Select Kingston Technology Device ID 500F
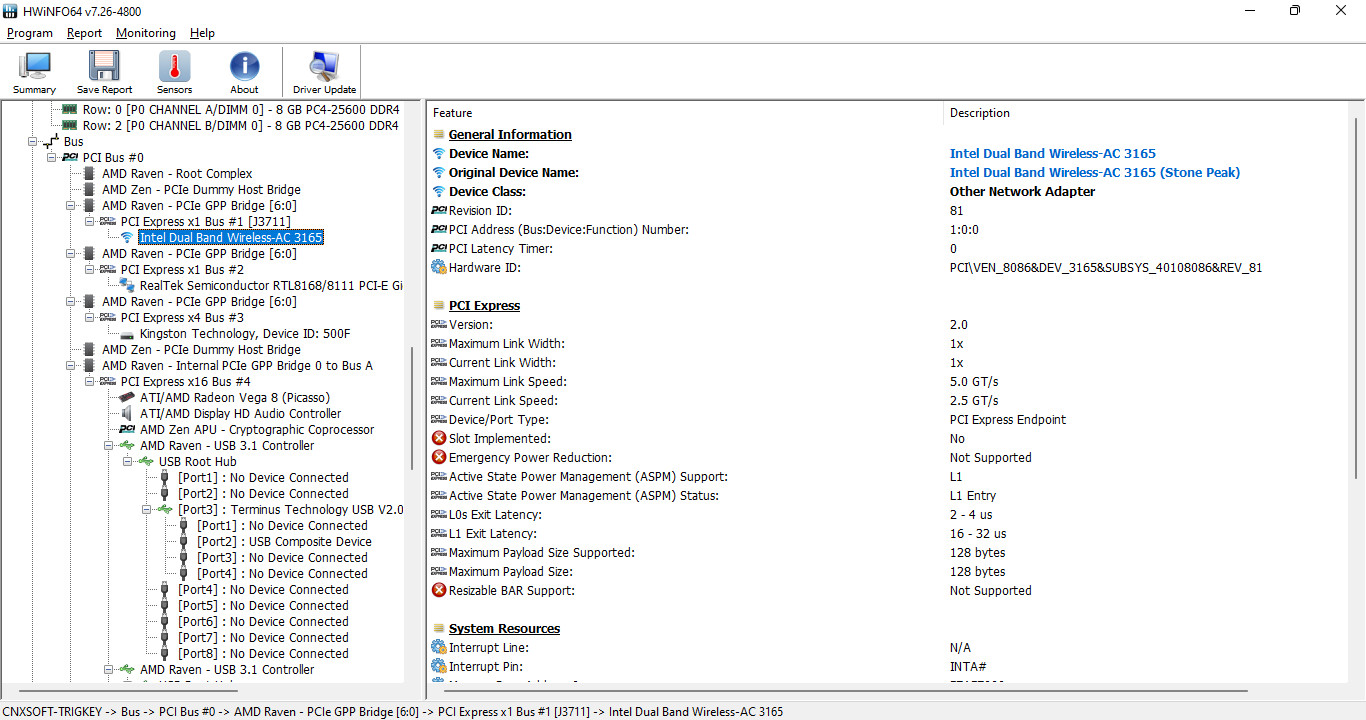This screenshot has width=1366, height=720. point(245,334)
